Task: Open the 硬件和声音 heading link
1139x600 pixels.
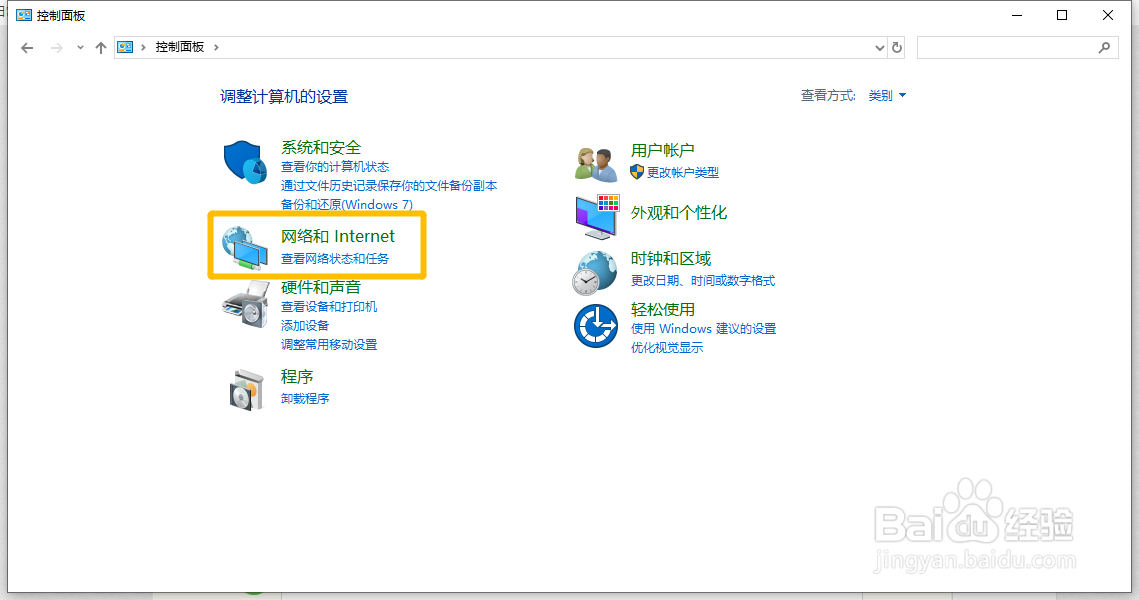Action: 321,288
